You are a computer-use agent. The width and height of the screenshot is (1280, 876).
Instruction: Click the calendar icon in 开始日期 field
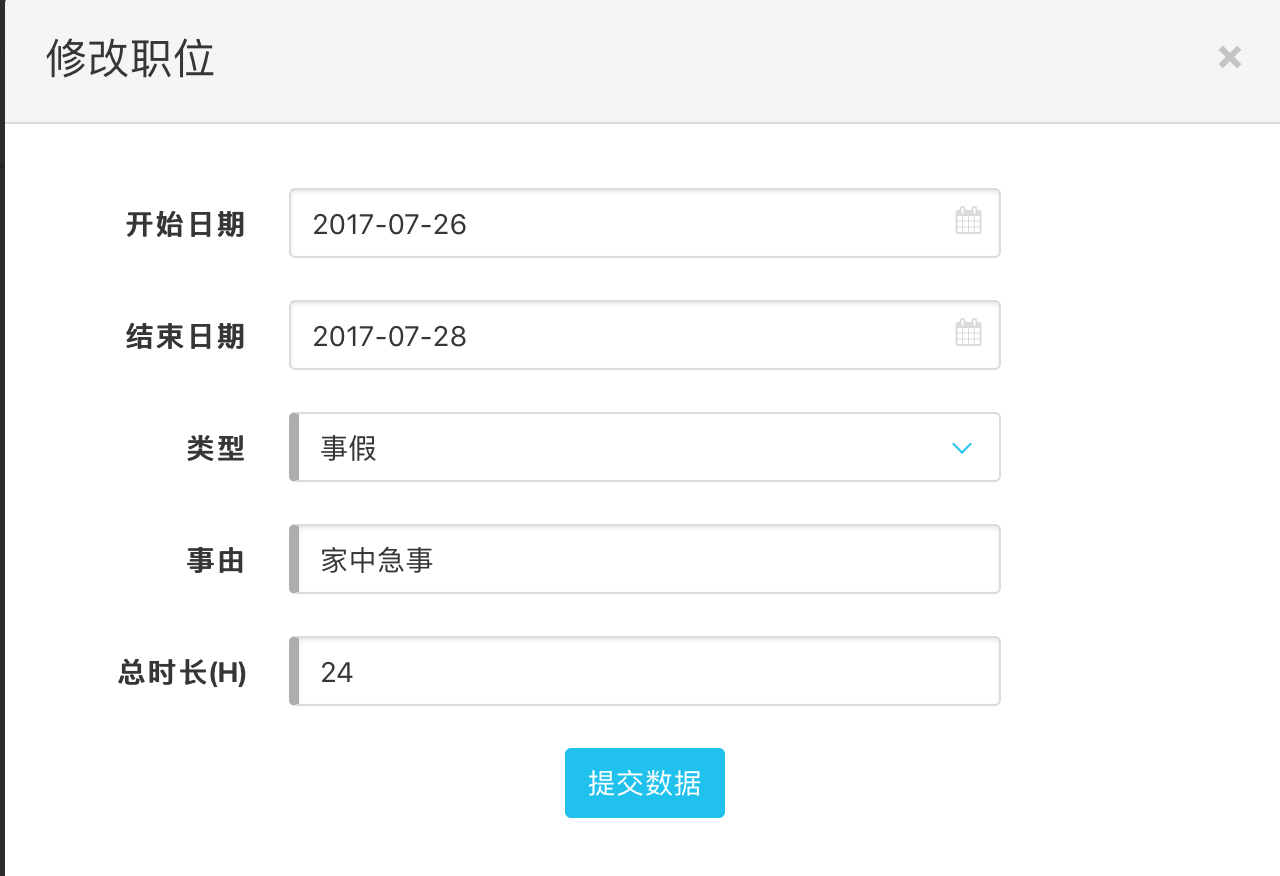pyautogui.click(x=968, y=221)
